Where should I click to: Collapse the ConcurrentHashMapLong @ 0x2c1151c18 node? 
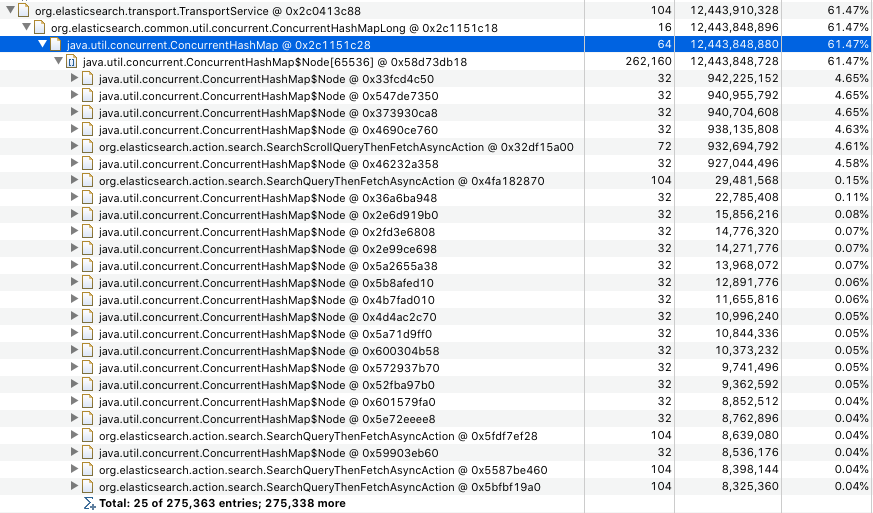(26, 27)
